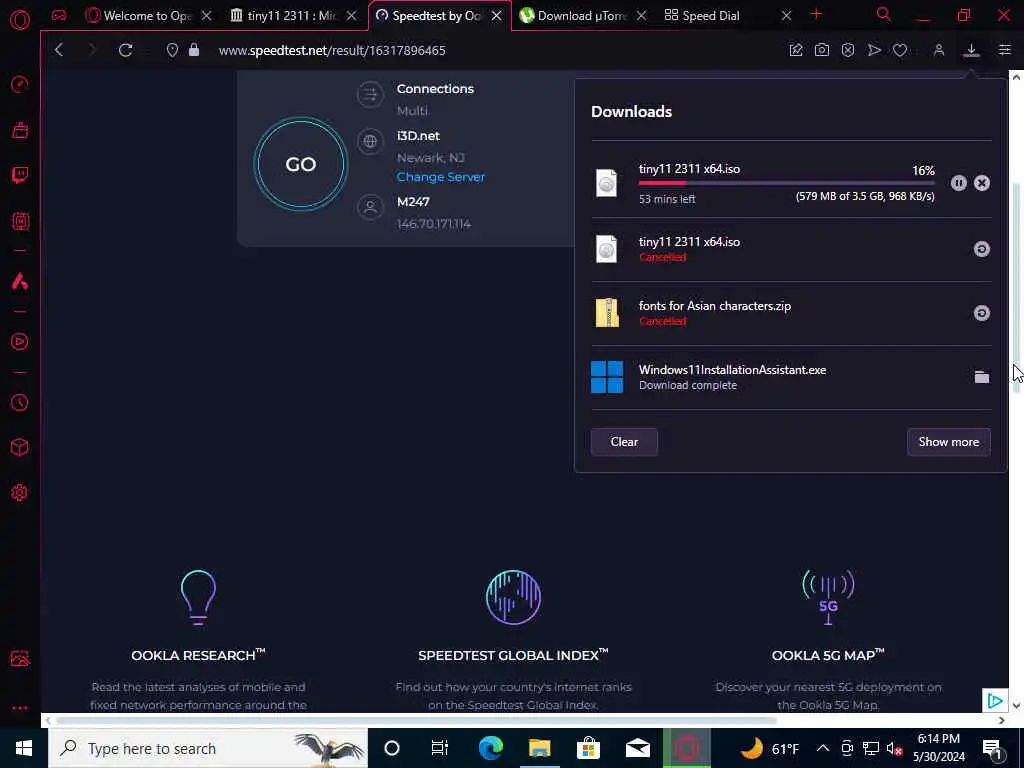This screenshot has height=768, width=1024.
Task: Reload the current page
Action: [x=125, y=50]
